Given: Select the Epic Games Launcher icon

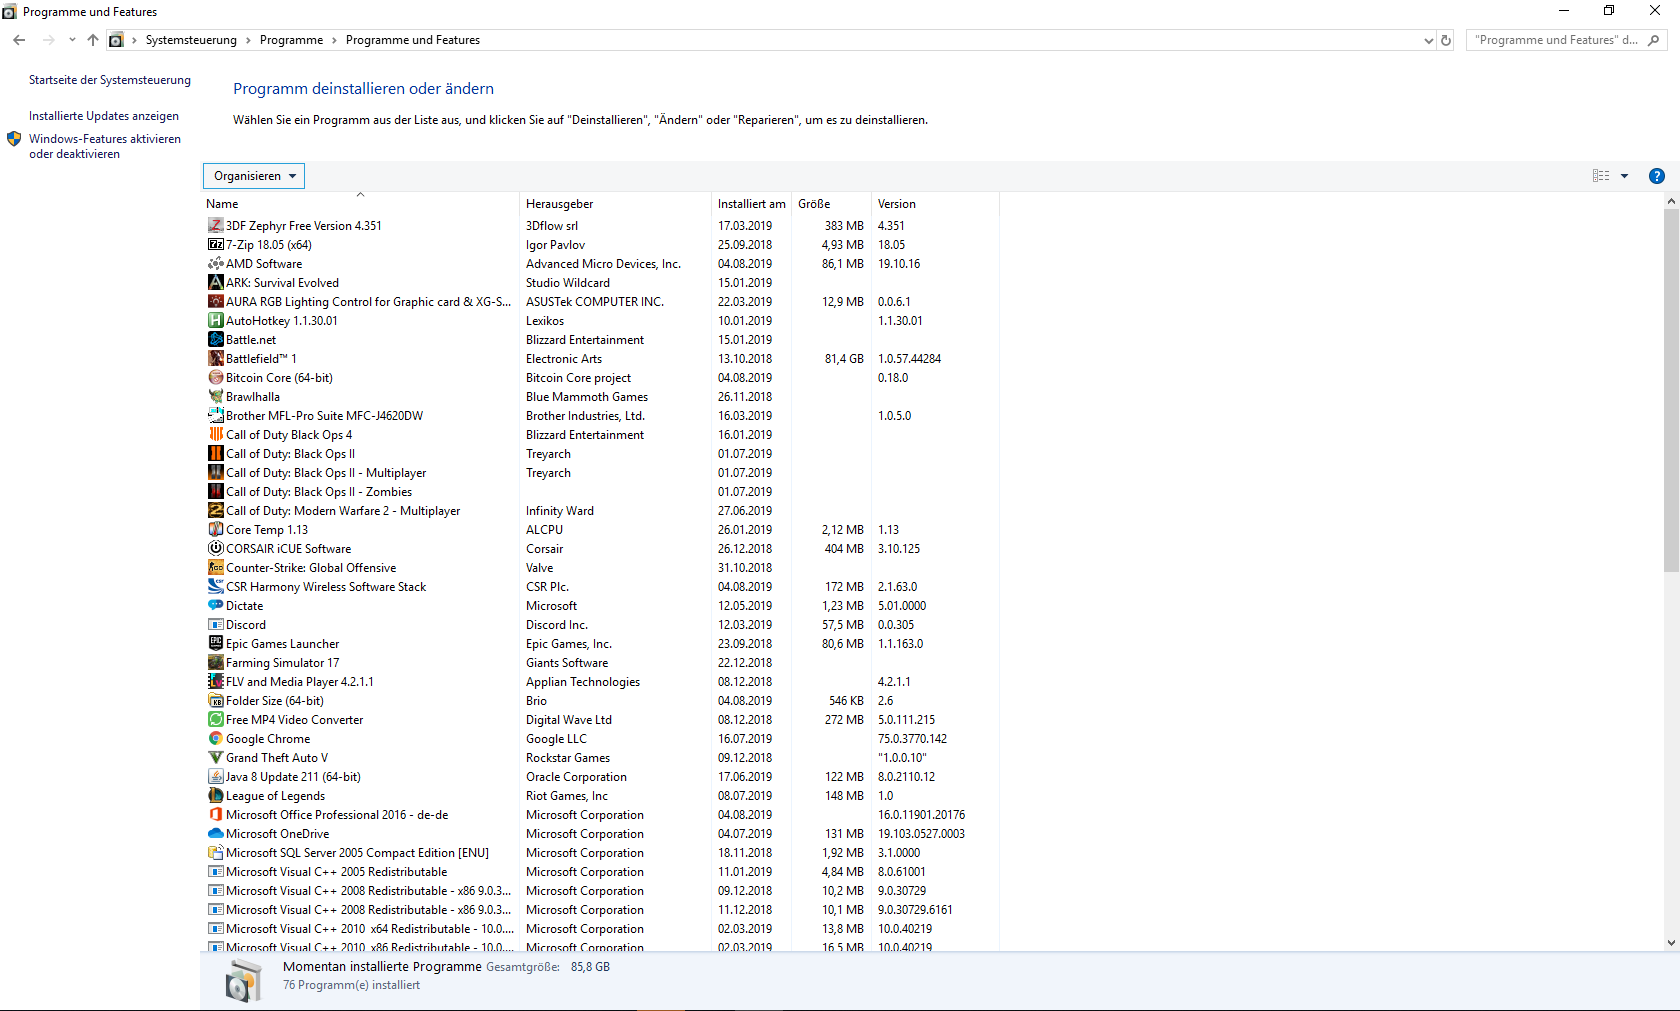Looking at the screenshot, I should (215, 644).
